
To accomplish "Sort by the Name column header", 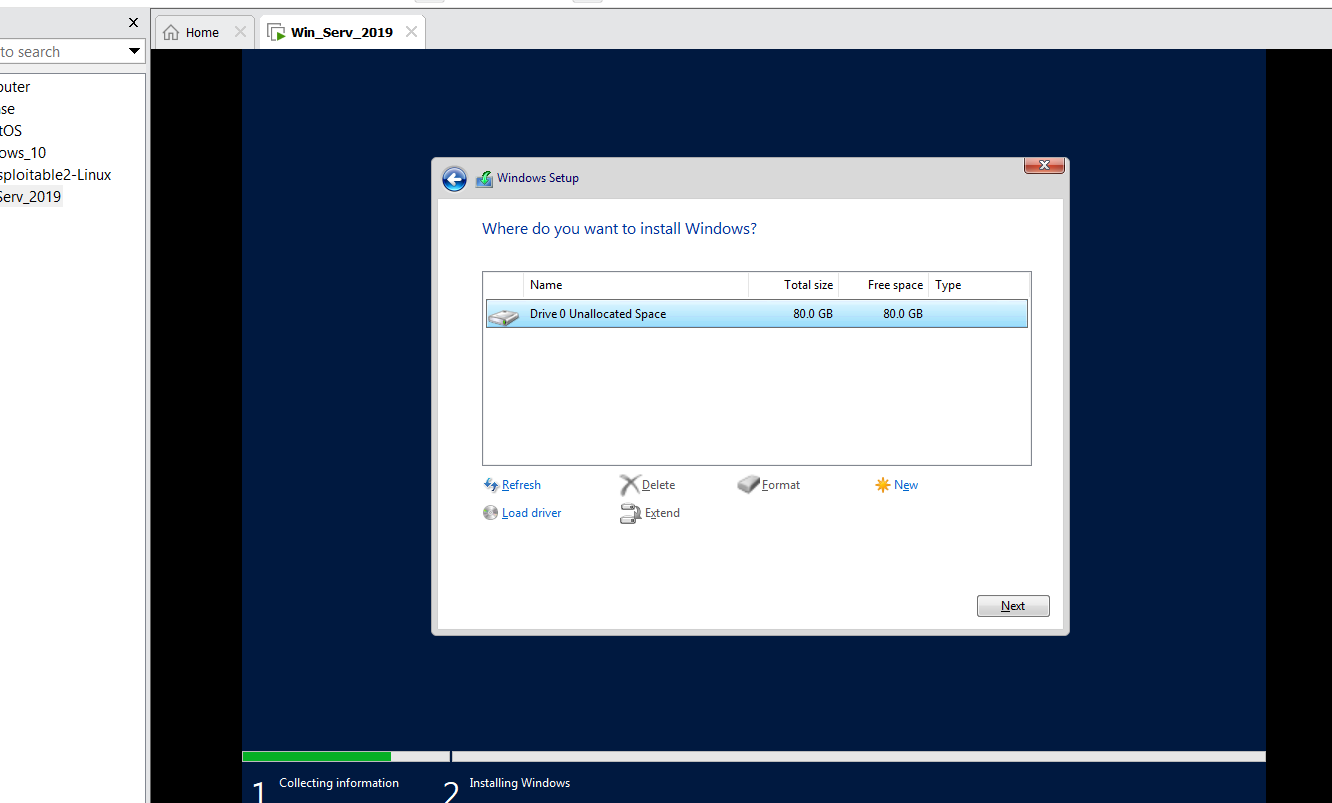I will click(635, 285).
